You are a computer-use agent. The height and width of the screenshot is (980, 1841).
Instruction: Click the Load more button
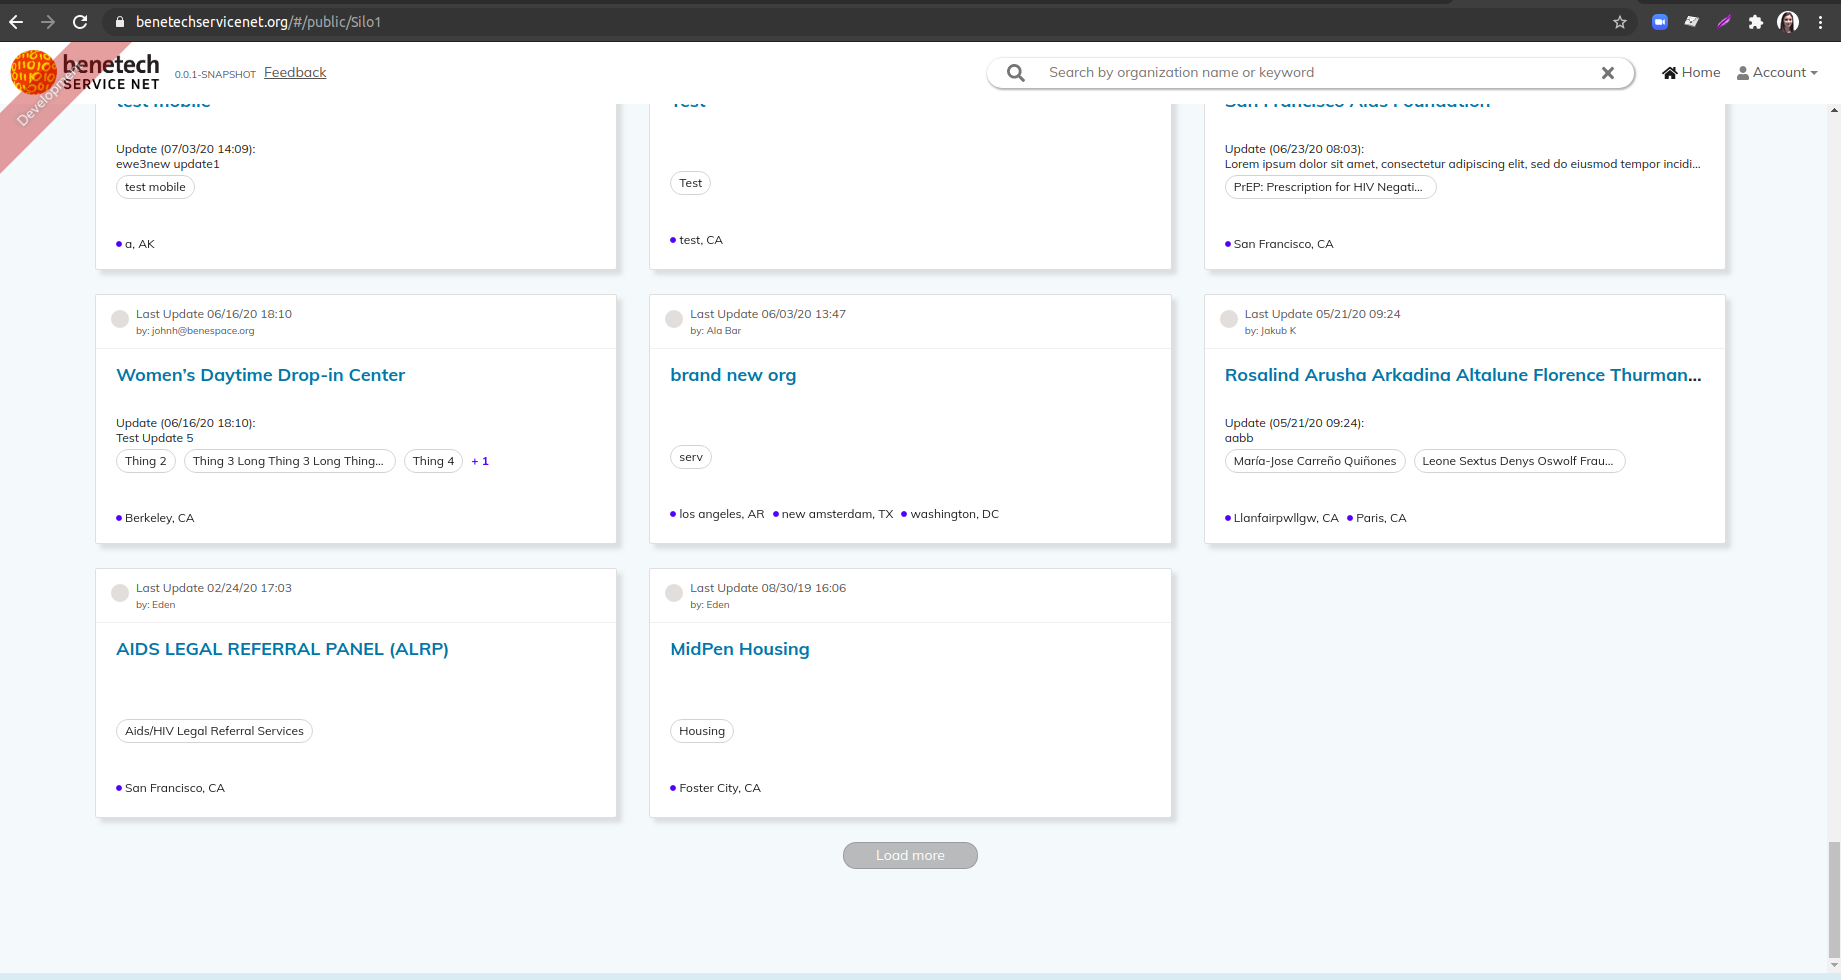(x=909, y=855)
